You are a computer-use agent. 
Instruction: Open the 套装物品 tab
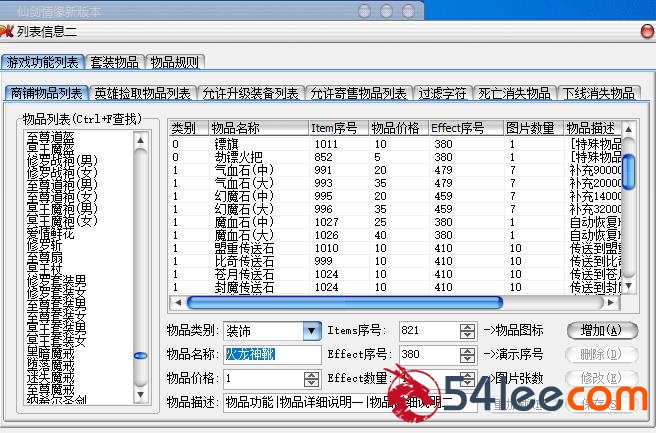click(115, 62)
